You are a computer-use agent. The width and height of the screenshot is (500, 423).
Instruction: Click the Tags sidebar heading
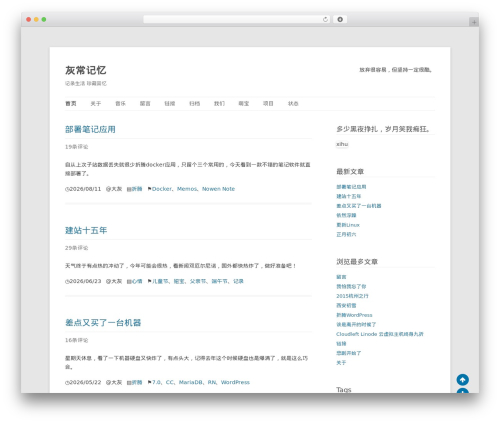(x=344, y=389)
